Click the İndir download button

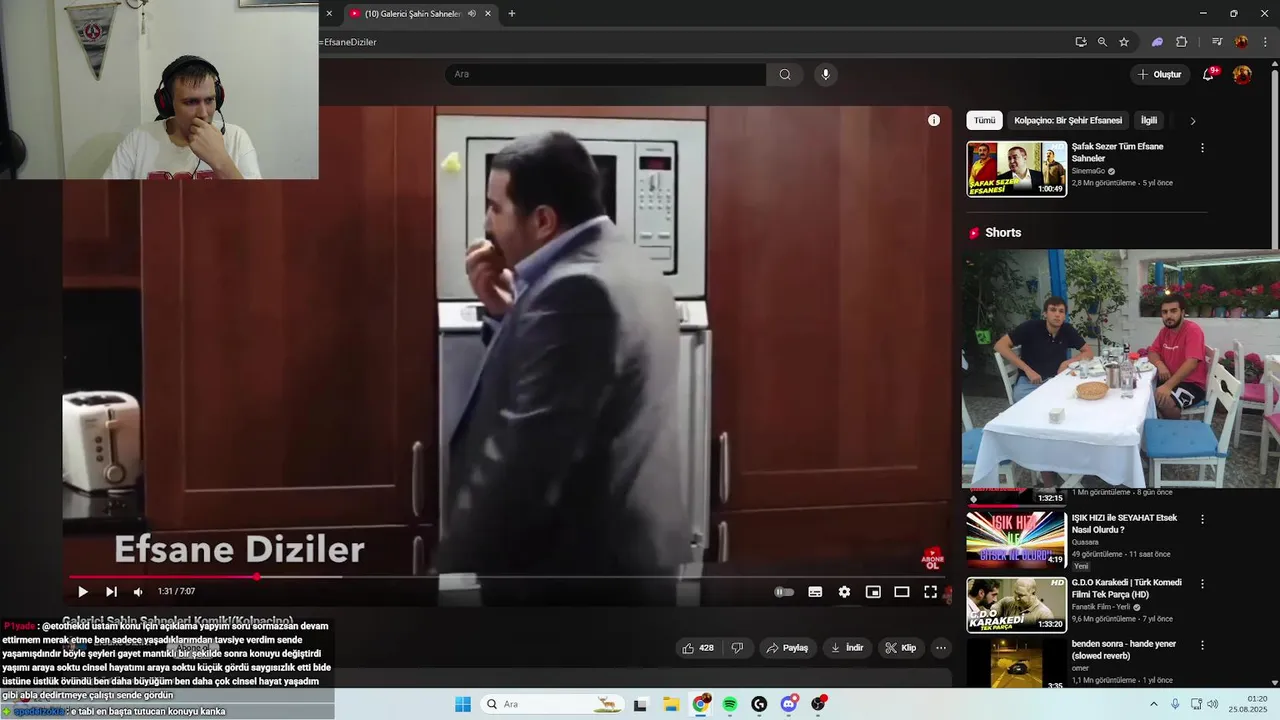(x=846, y=648)
